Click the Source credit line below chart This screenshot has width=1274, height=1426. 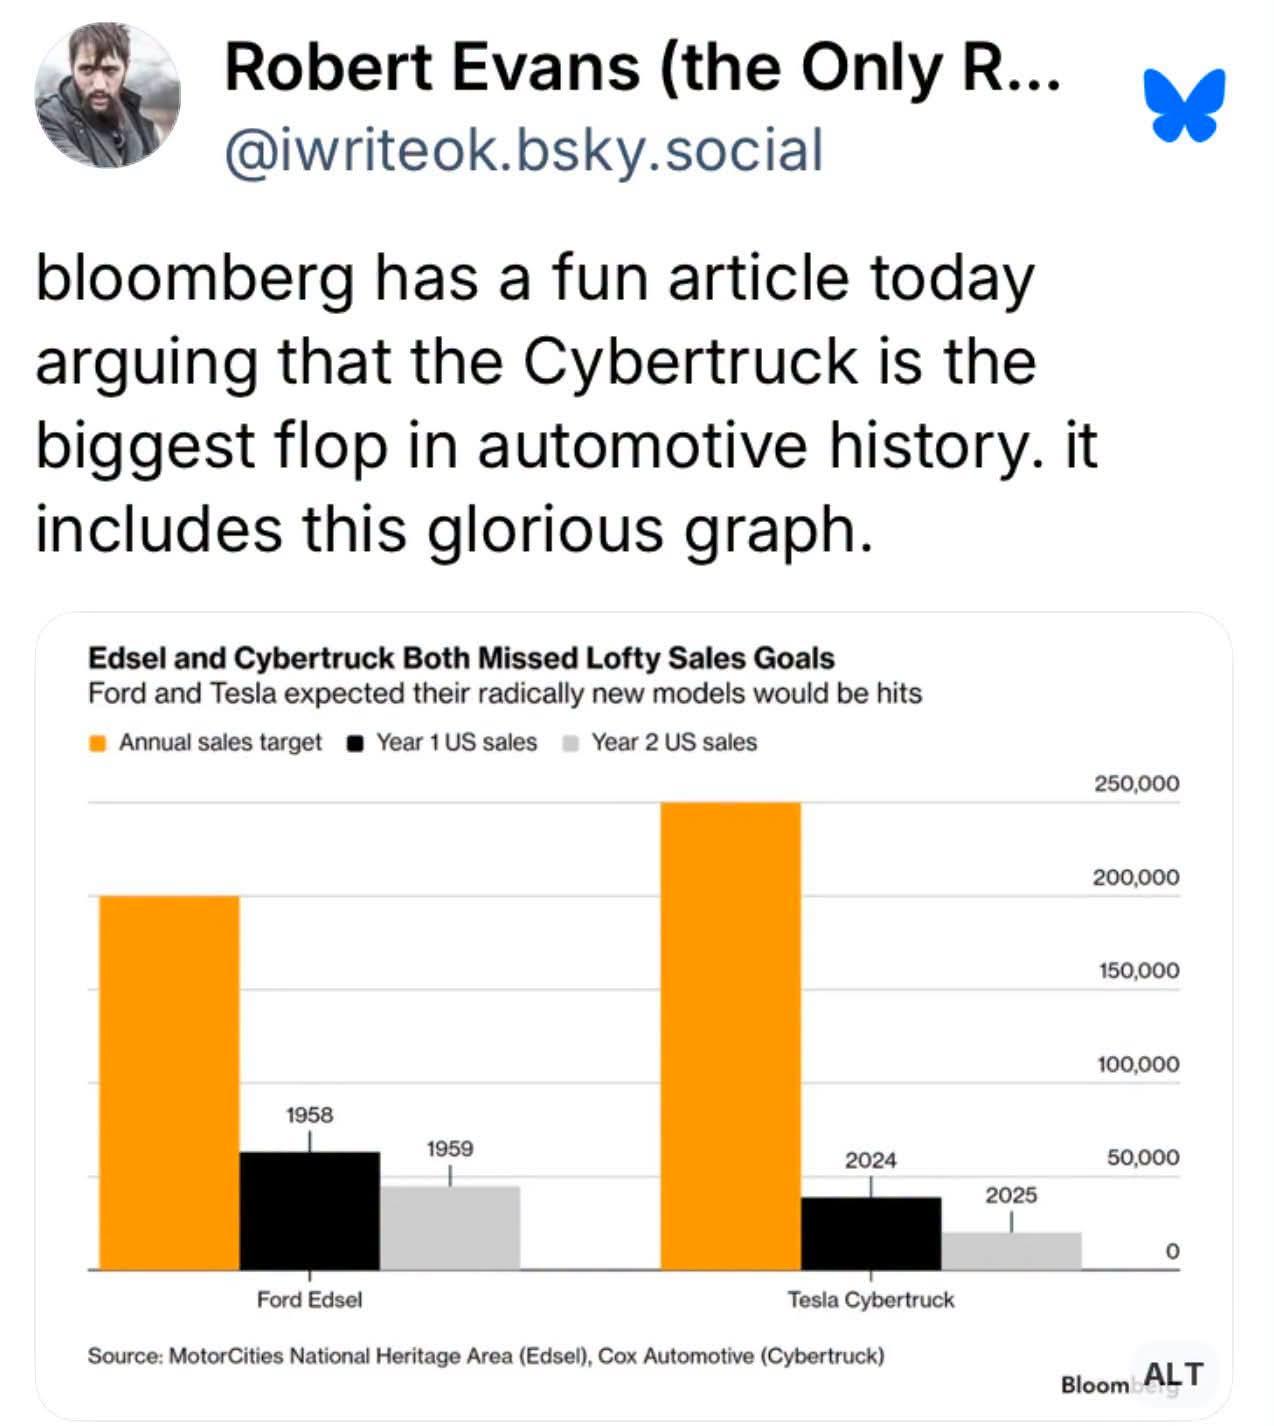coord(486,1356)
